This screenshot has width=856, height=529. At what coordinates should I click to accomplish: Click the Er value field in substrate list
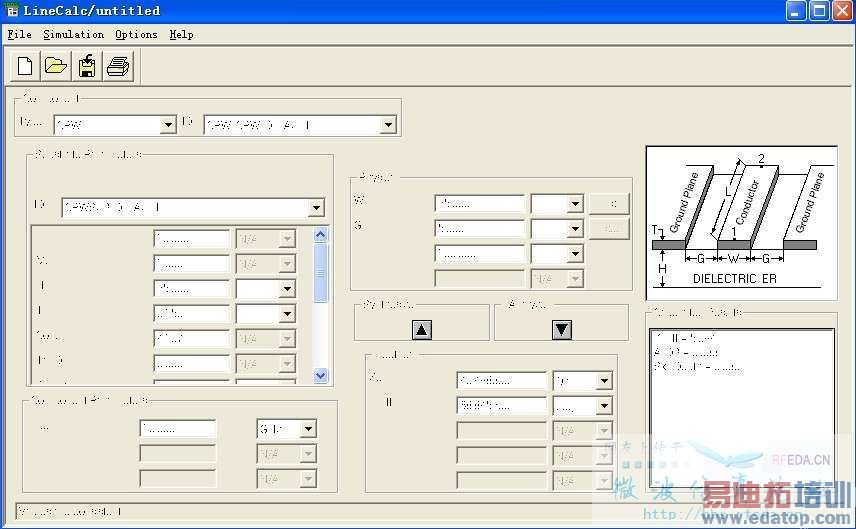click(192, 239)
